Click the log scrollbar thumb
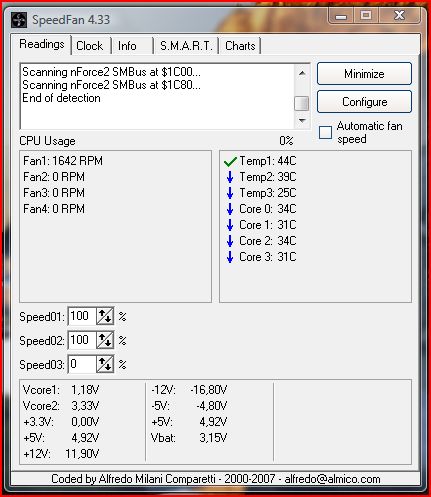This screenshot has width=431, height=497. 302,103
